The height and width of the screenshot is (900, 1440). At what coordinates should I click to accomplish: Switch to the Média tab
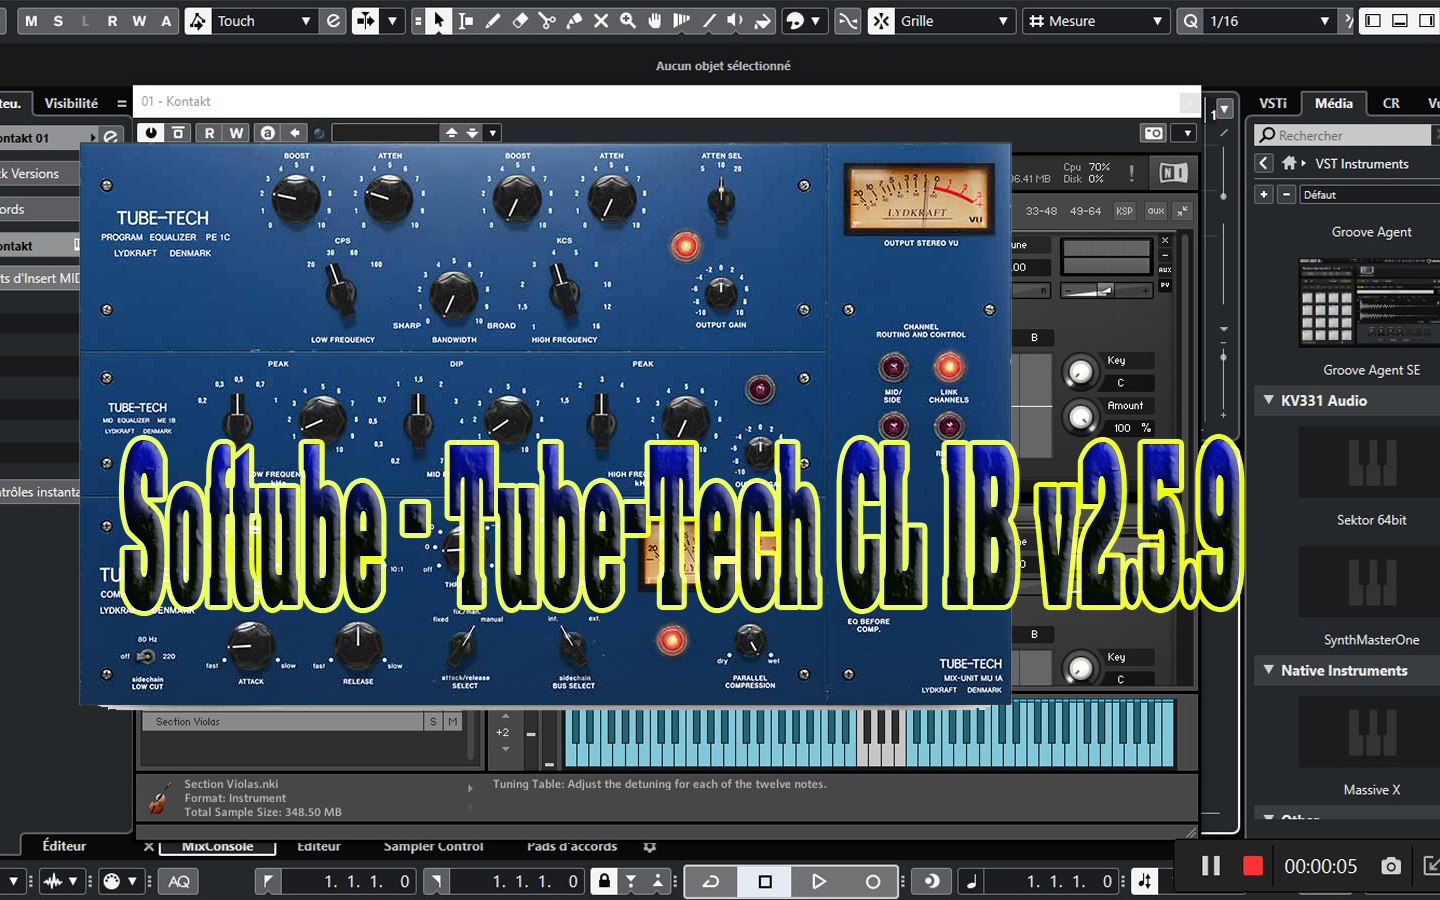click(x=1333, y=103)
